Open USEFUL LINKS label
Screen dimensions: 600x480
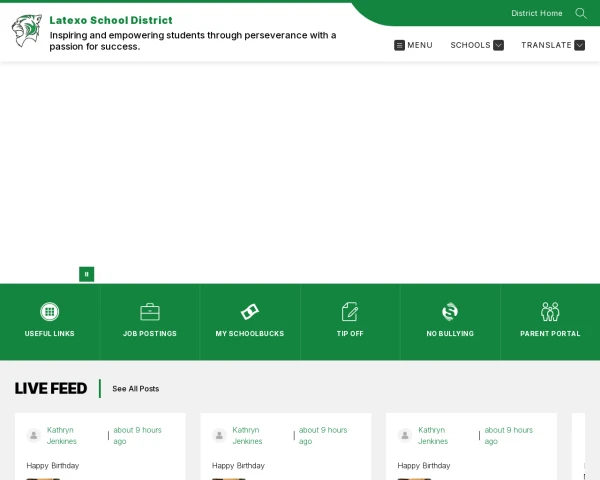(50, 333)
